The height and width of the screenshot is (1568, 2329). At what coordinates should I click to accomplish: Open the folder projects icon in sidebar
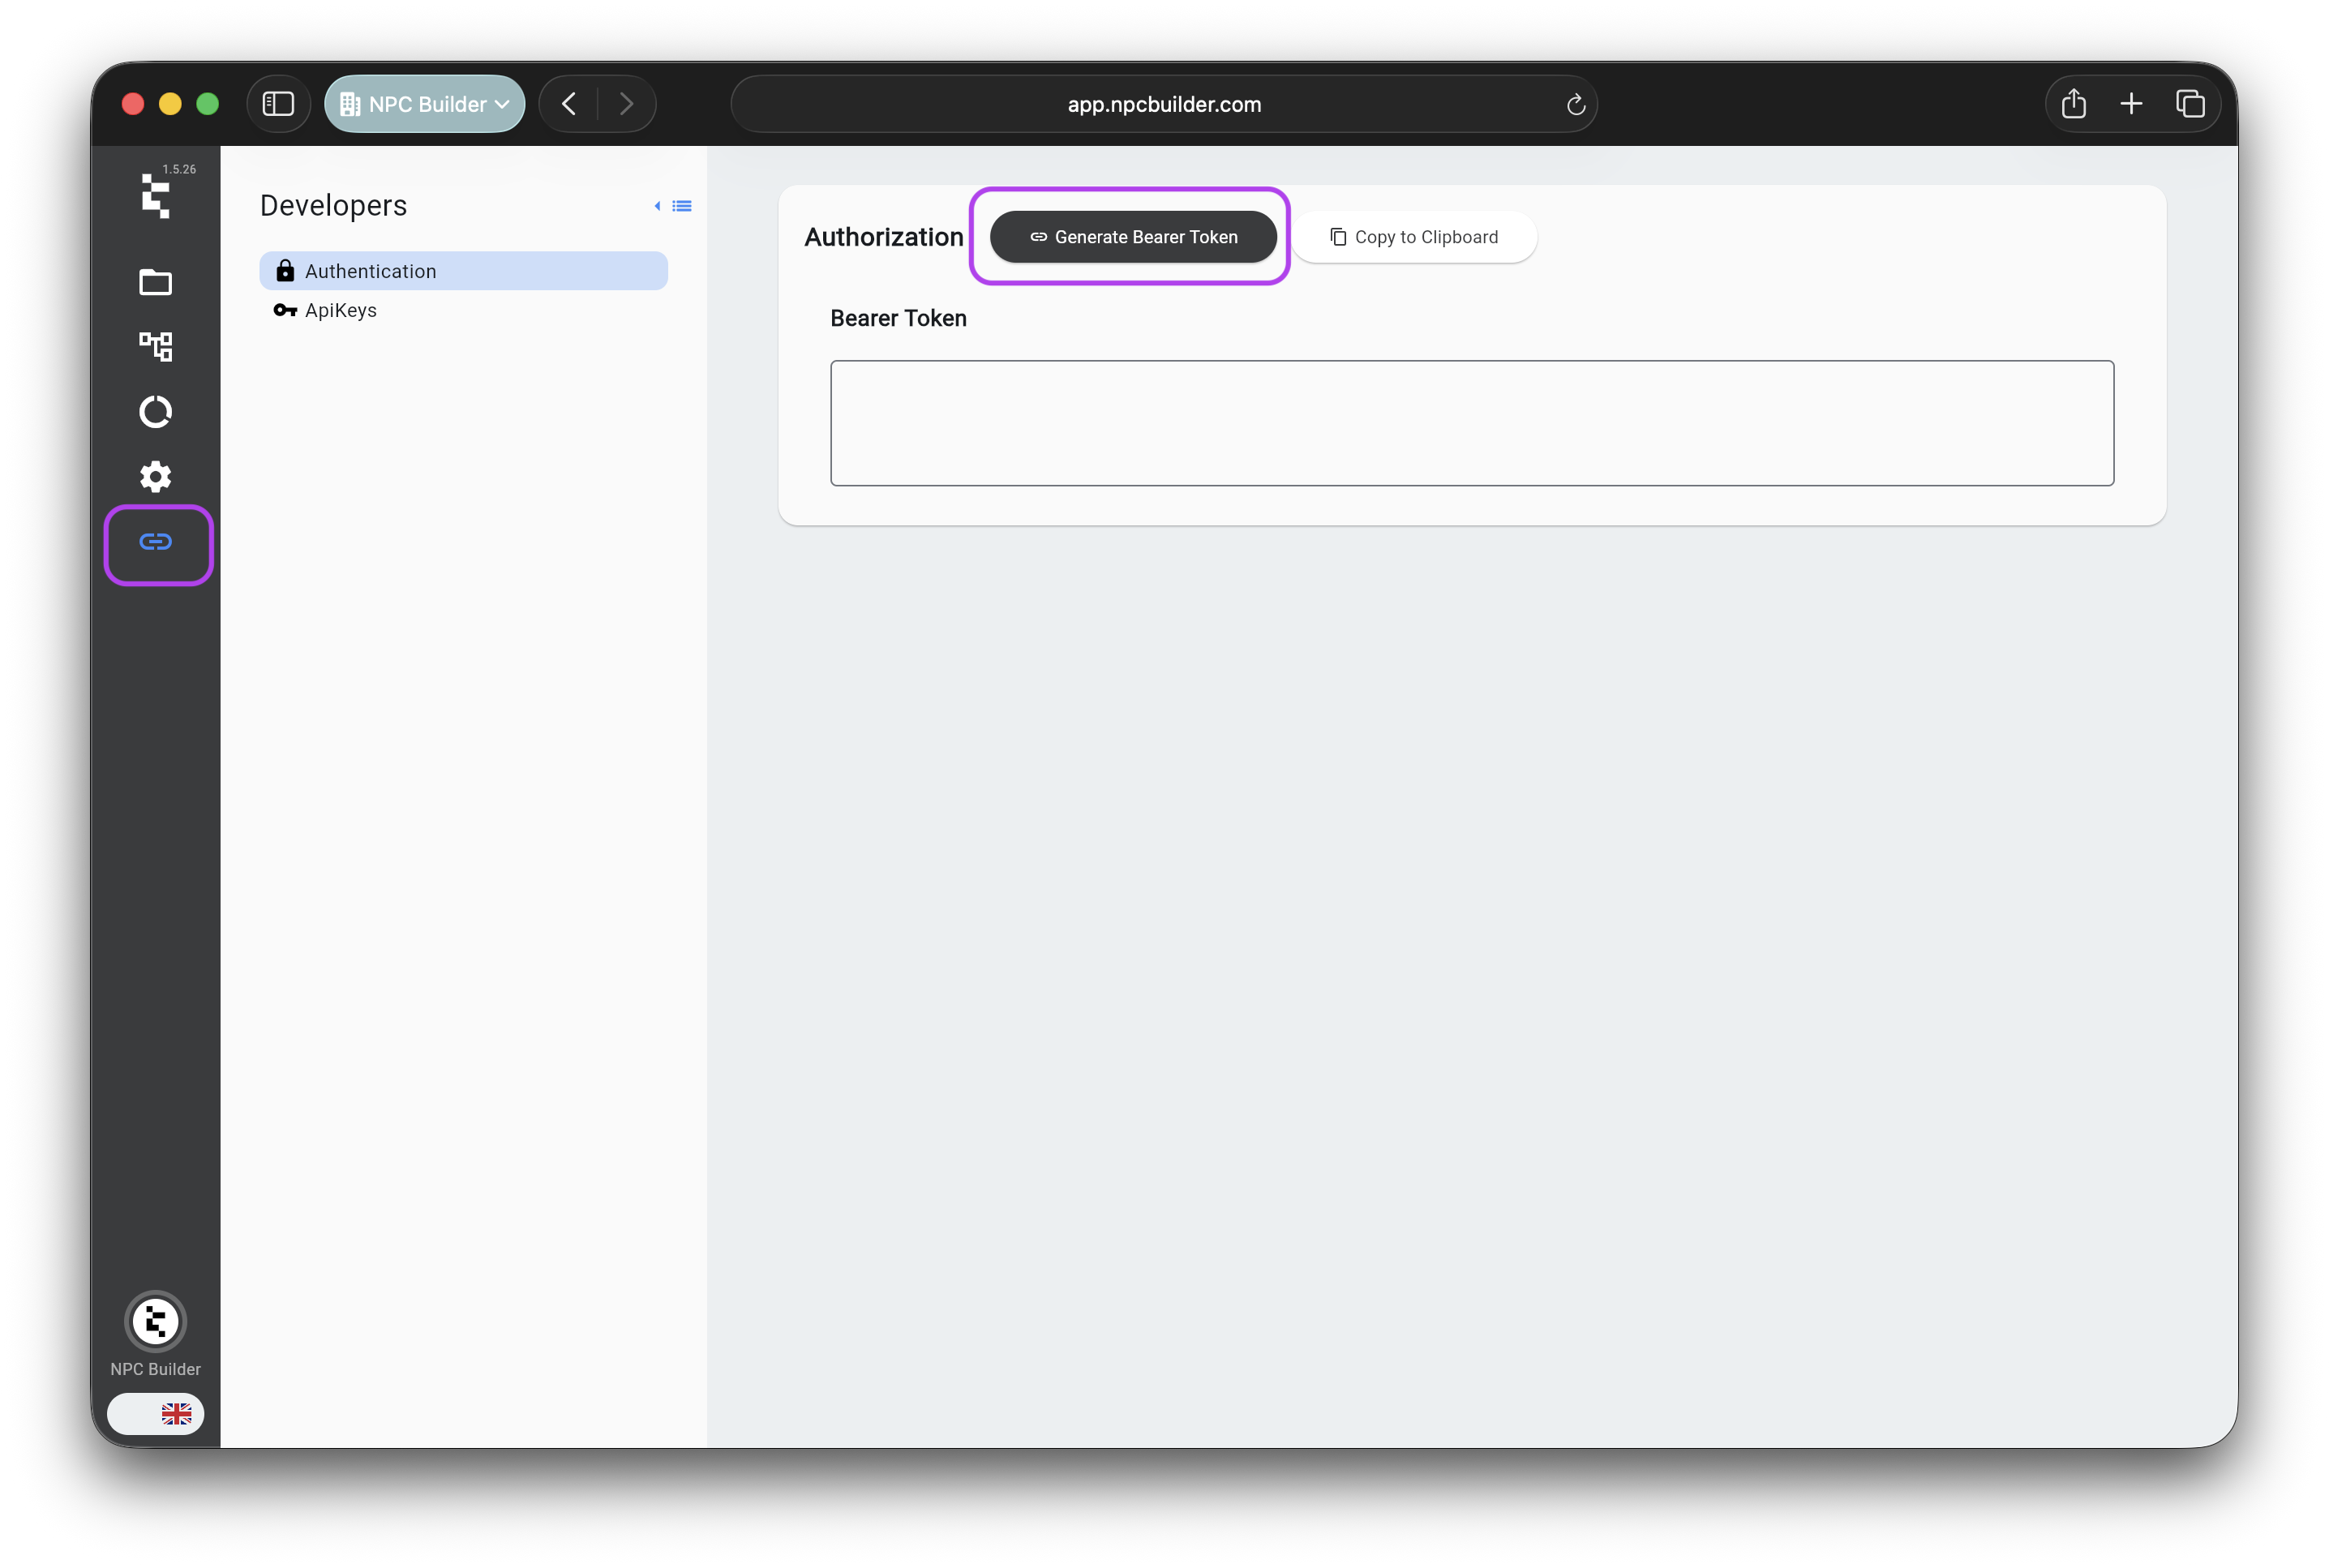tap(155, 283)
